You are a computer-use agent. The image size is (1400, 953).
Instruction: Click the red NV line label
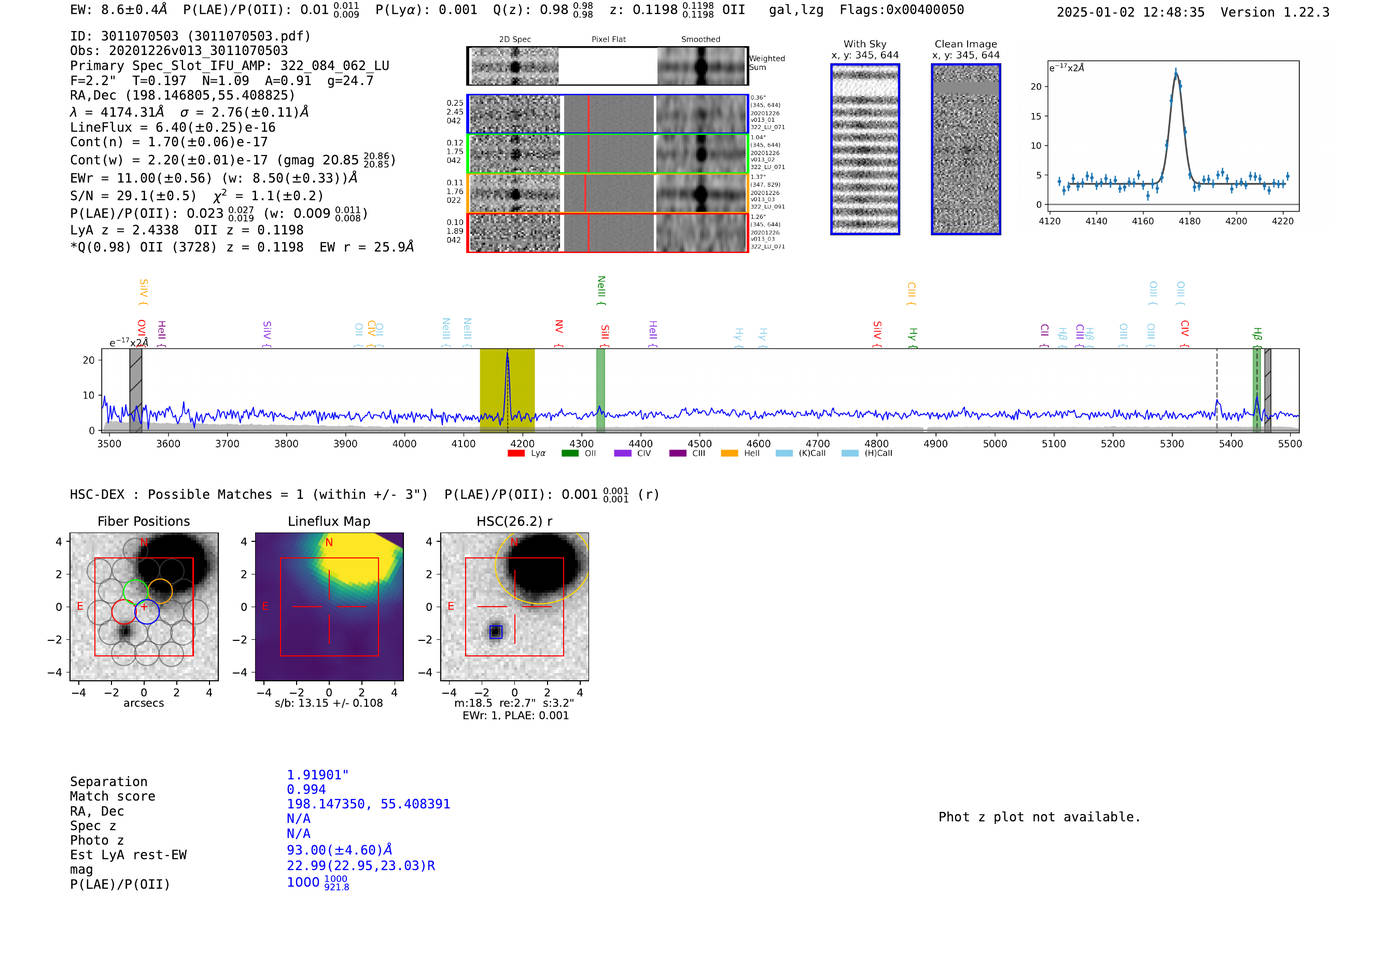559,334
